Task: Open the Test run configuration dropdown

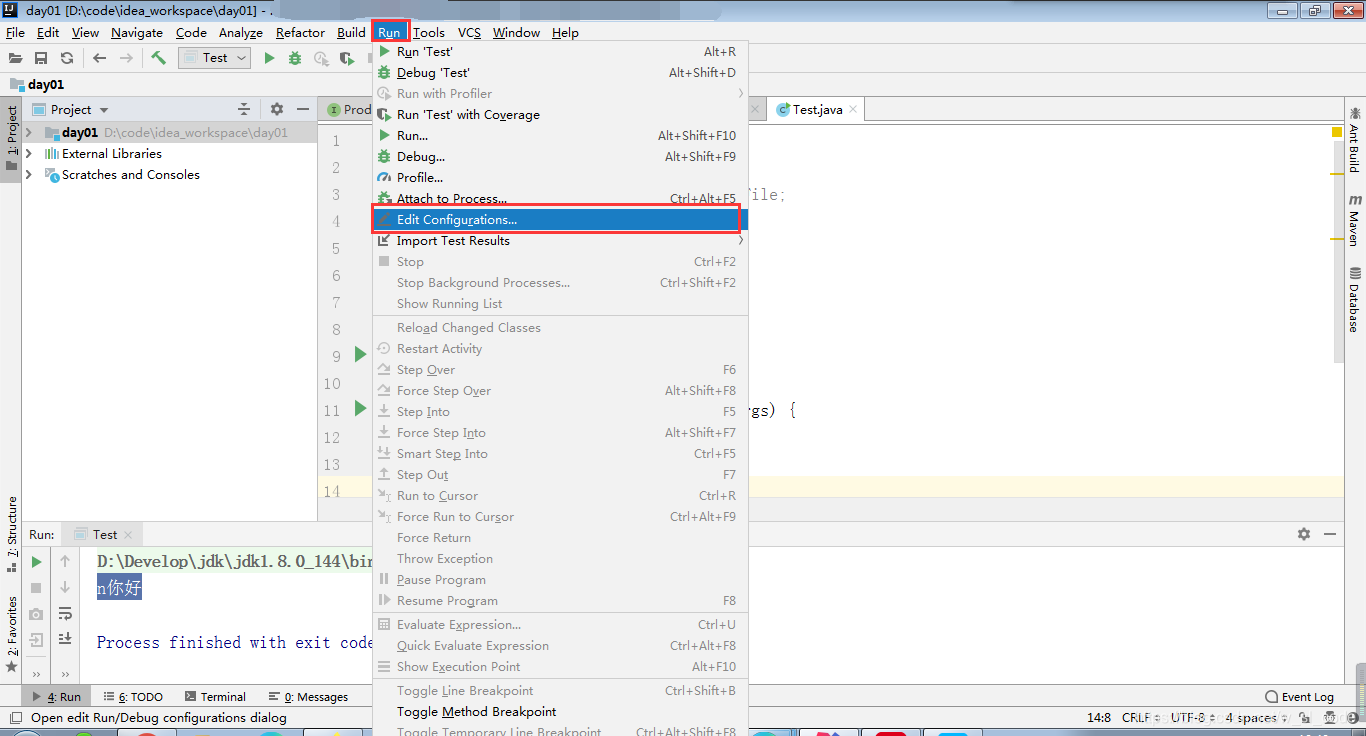Action: click(x=214, y=58)
